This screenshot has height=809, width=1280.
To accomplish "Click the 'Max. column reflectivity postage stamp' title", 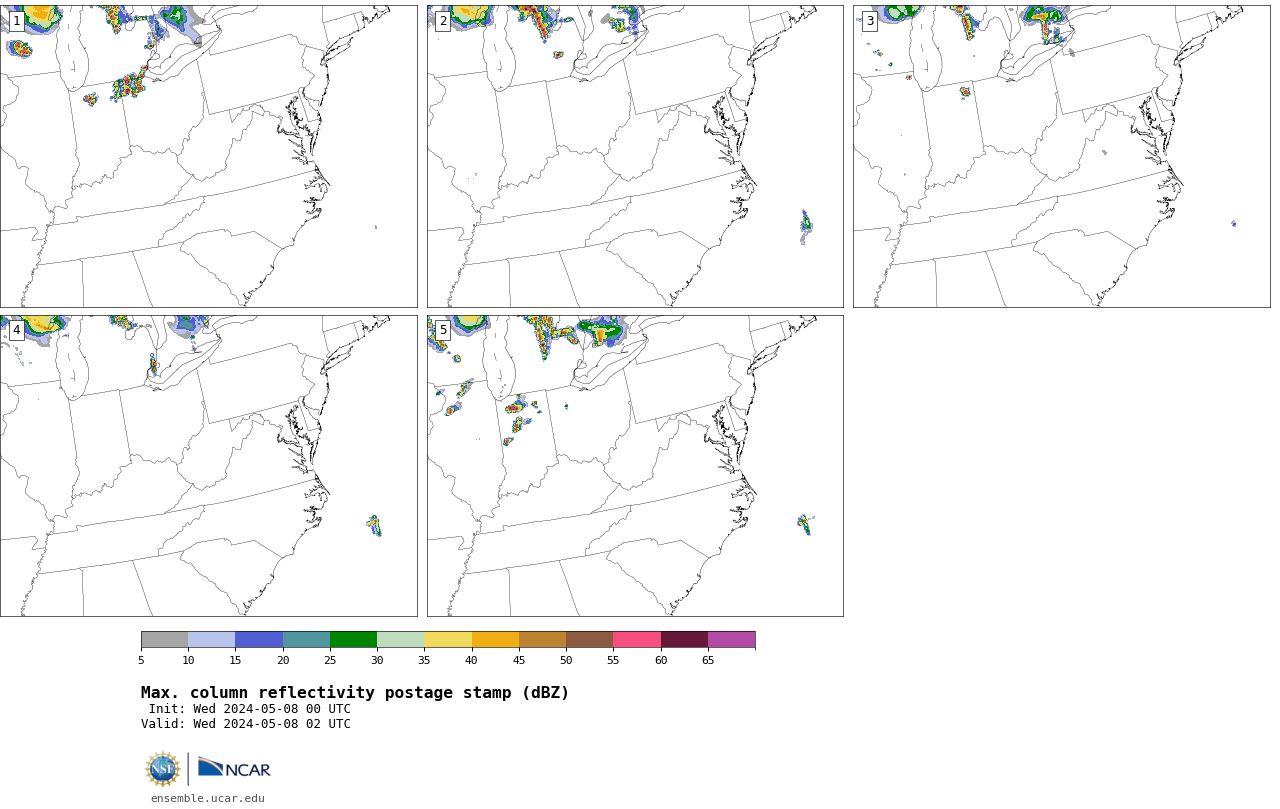I will point(355,693).
